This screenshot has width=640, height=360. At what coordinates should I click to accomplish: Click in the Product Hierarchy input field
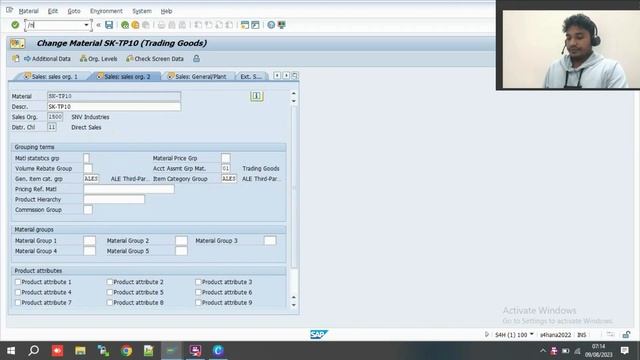click(114, 199)
